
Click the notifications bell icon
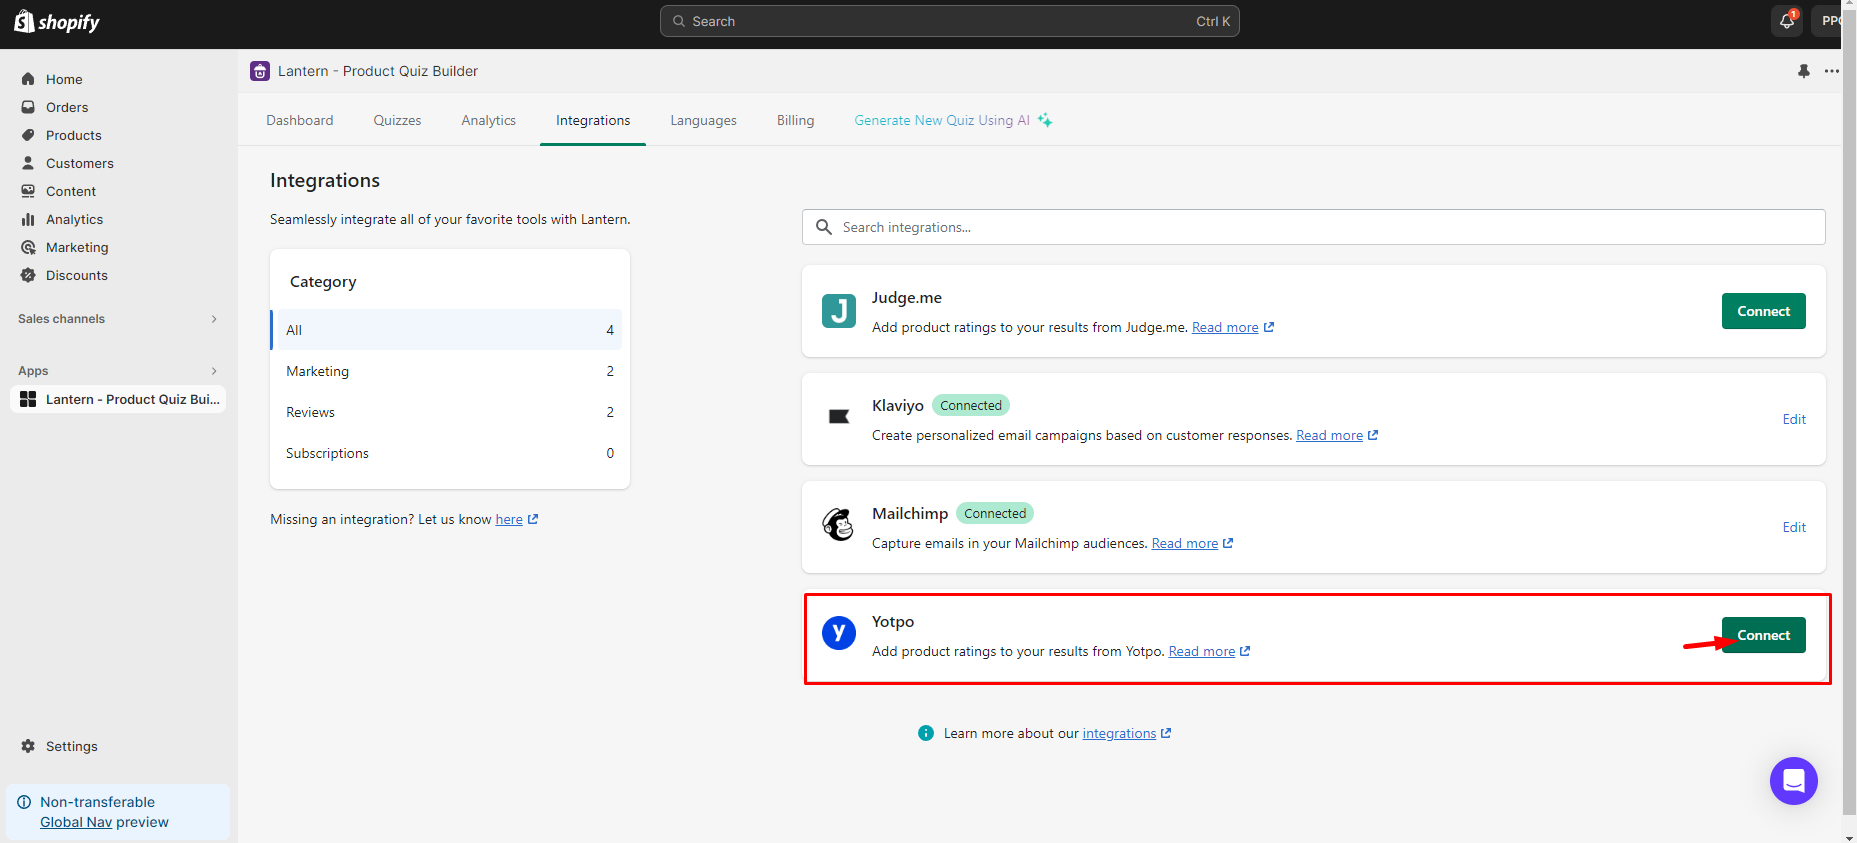point(1786,21)
